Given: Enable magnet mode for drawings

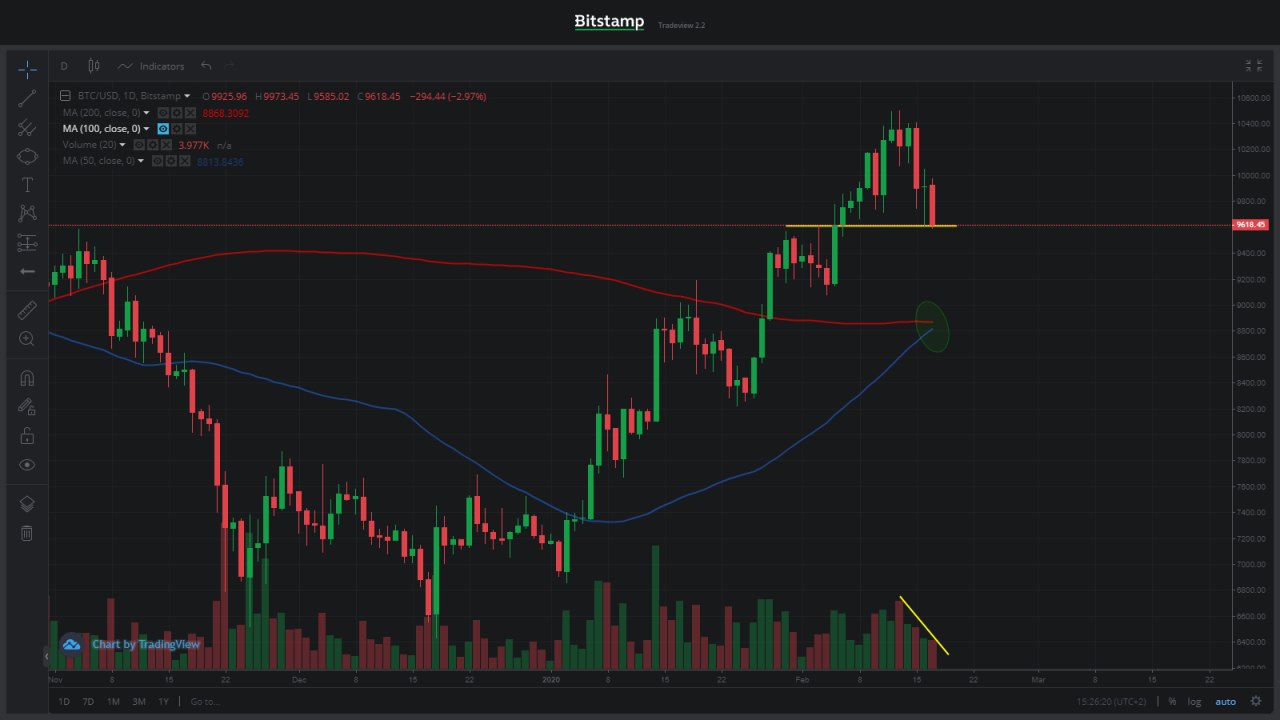Looking at the screenshot, I should [x=27, y=378].
